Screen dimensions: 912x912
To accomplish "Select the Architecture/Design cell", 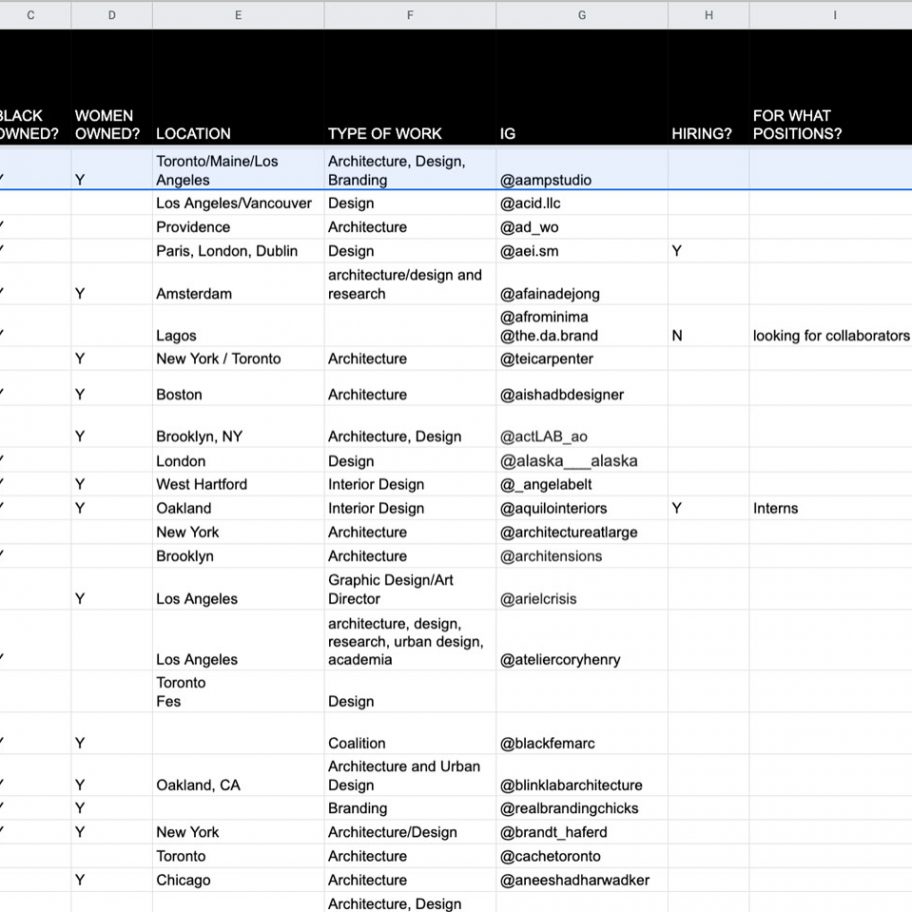I will coord(410,832).
